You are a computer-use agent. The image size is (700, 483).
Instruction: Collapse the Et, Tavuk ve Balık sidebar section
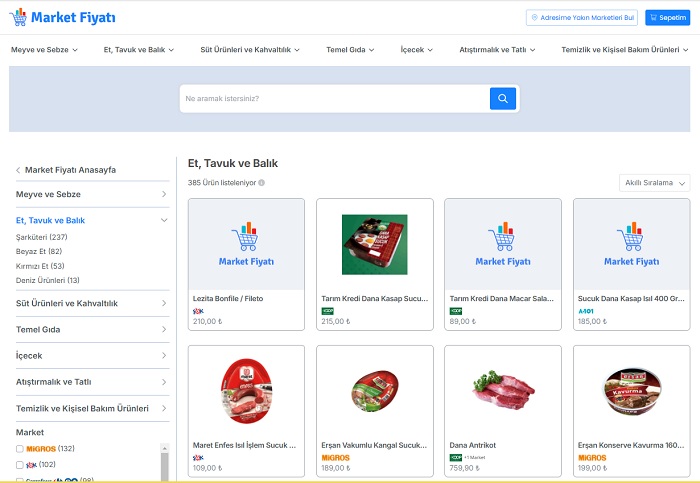[164, 220]
